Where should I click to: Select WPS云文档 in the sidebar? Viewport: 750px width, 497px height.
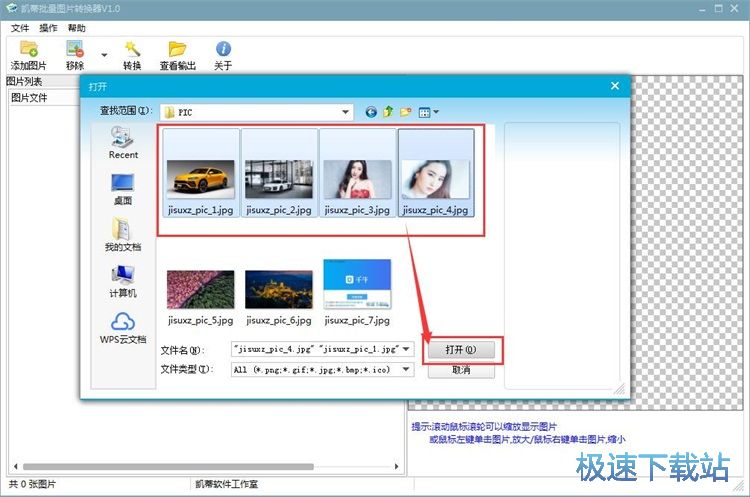123,326
